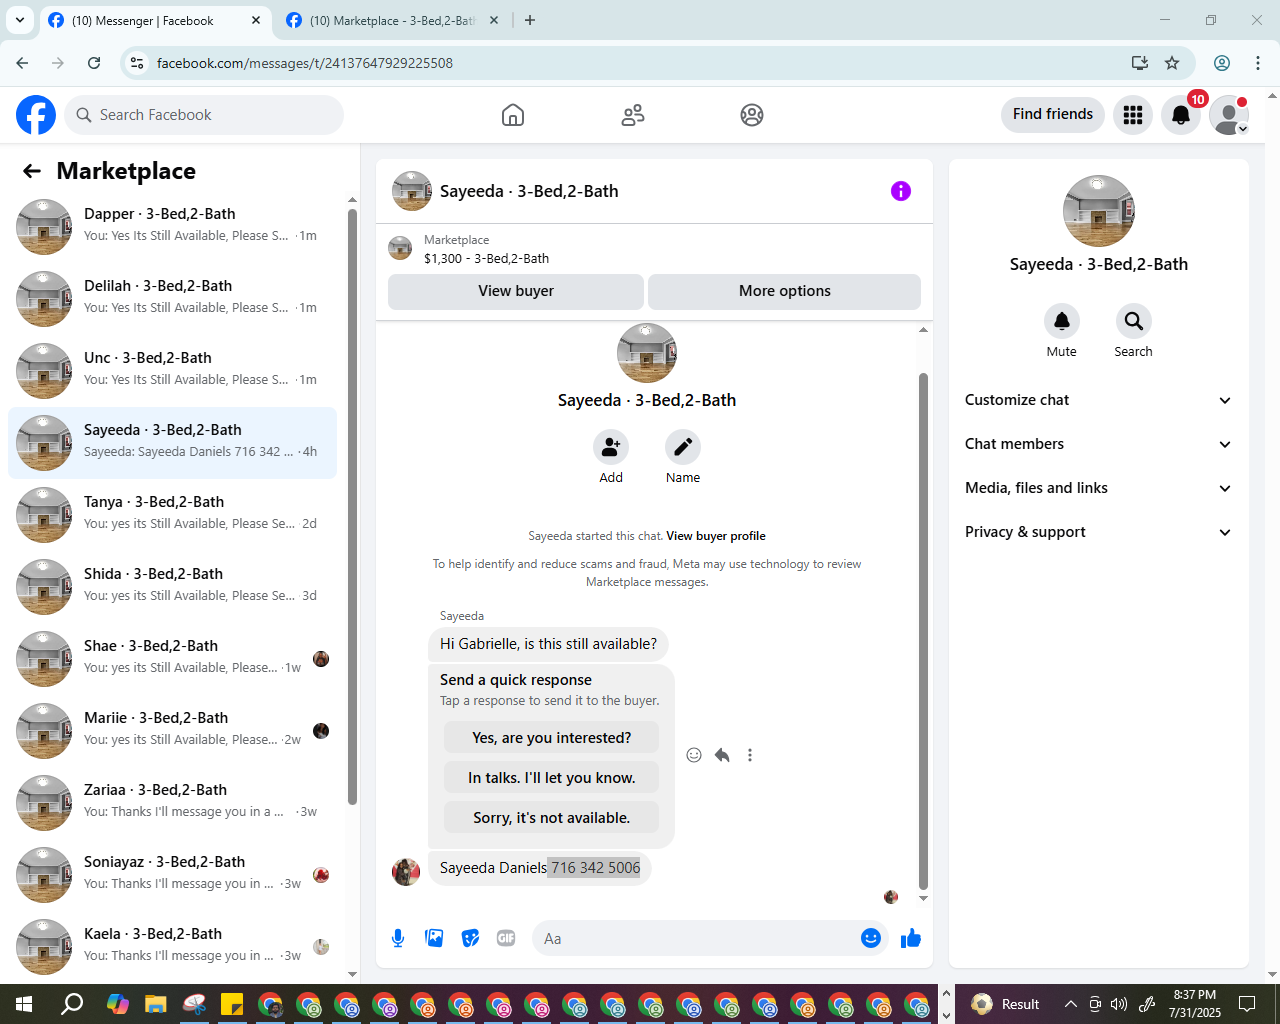
Task: Expand the Chat members section
Action: tap(1098, 444)
